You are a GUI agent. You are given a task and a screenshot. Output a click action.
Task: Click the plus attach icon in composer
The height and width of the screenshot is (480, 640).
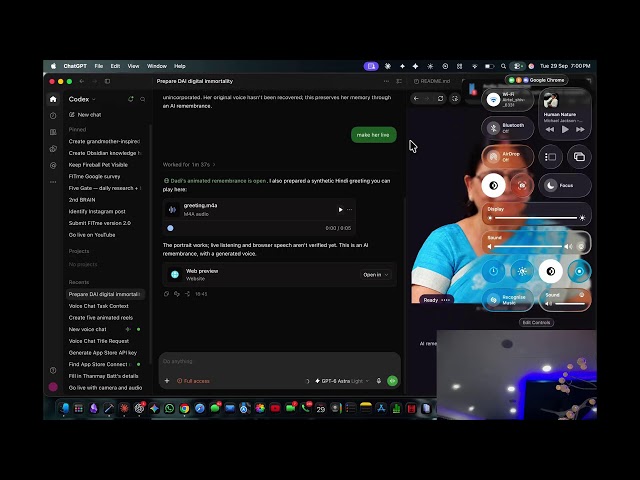[x=167, y=381]
